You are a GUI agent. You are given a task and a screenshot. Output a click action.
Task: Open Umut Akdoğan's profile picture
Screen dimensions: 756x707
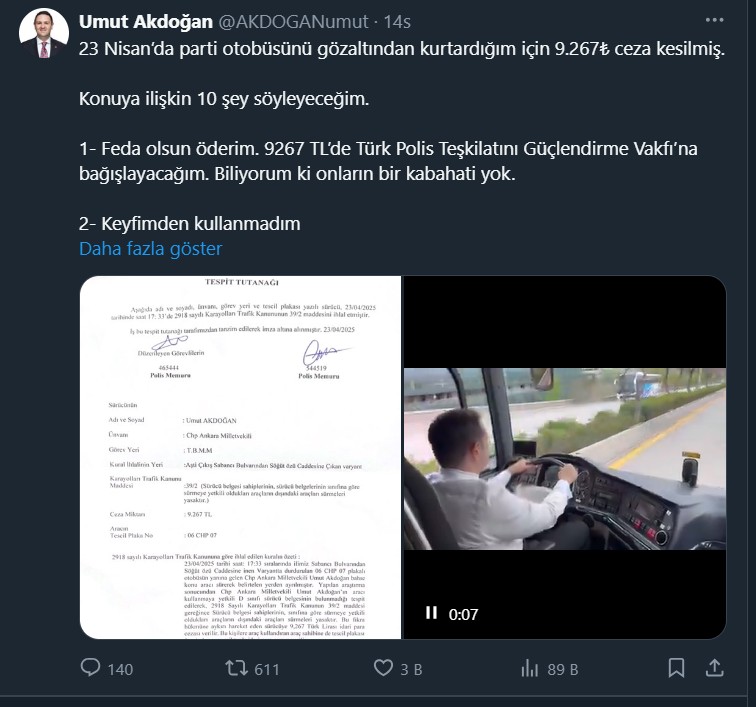[x=43, y=33]
